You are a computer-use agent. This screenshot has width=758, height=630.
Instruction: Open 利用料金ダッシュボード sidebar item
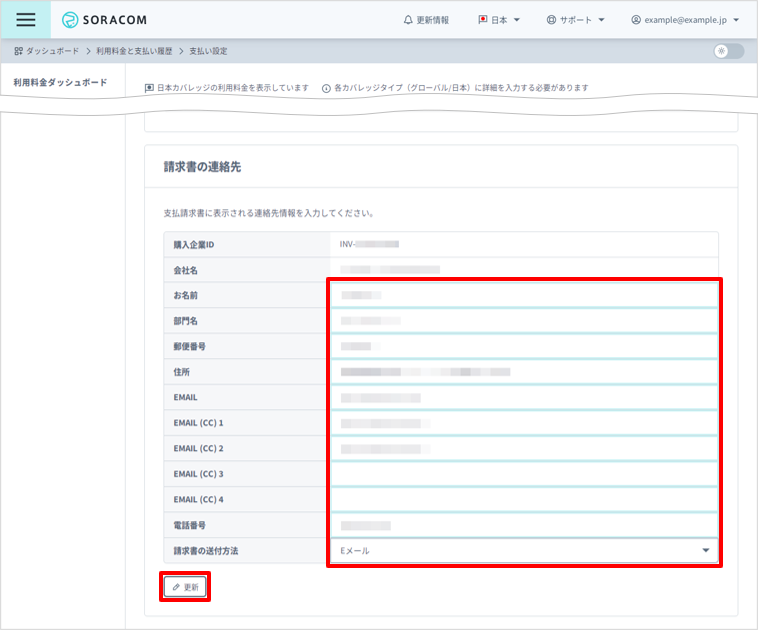pos(60,82)
